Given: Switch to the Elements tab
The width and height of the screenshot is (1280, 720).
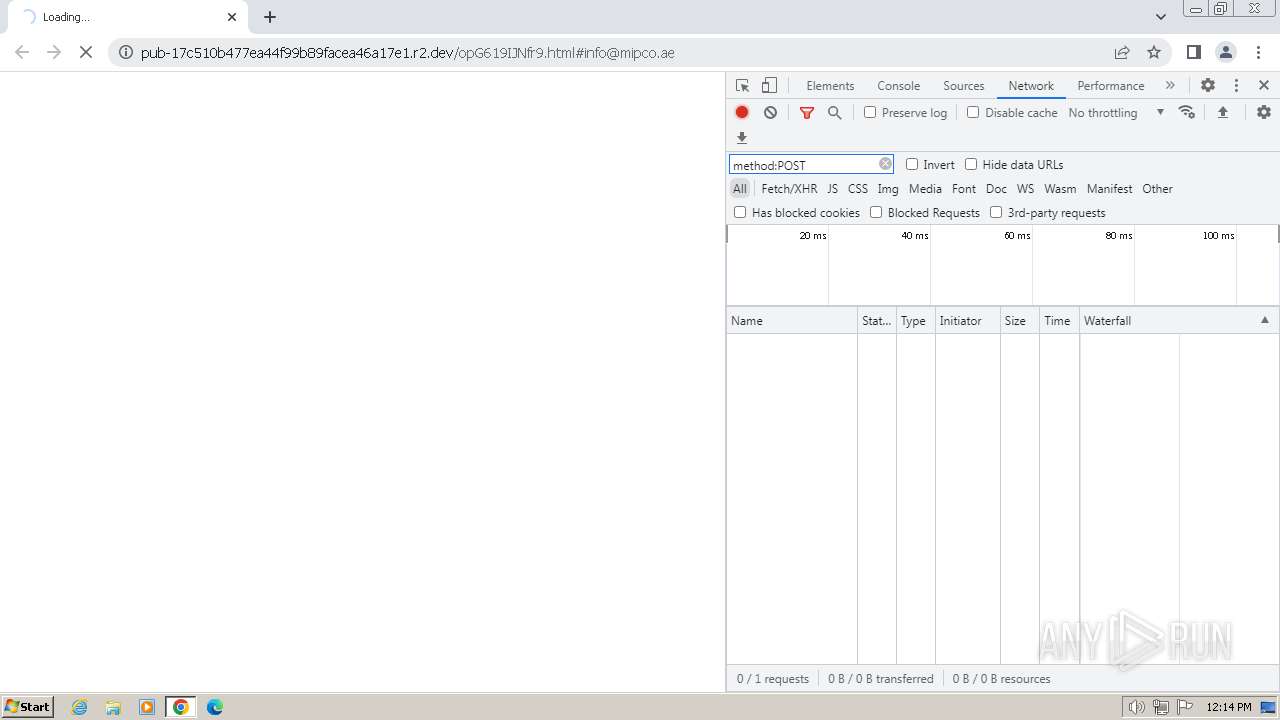Looking at the screenshot, I should click(830, 86).
